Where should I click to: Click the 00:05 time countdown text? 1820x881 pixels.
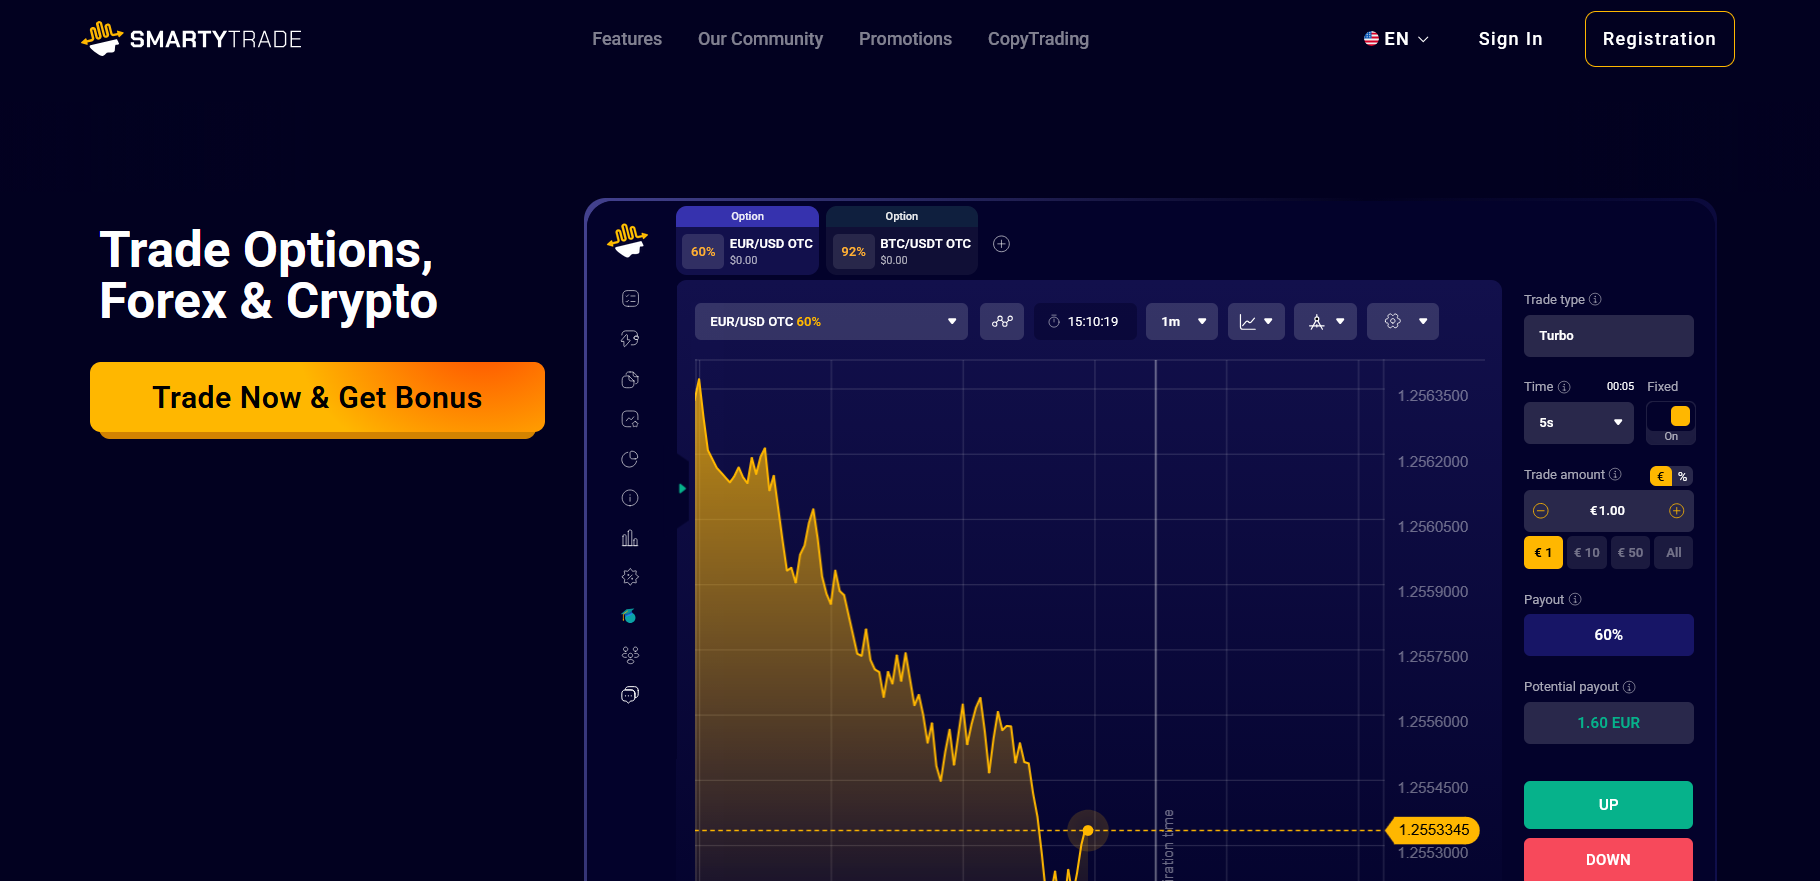(x=1620, y=387)
